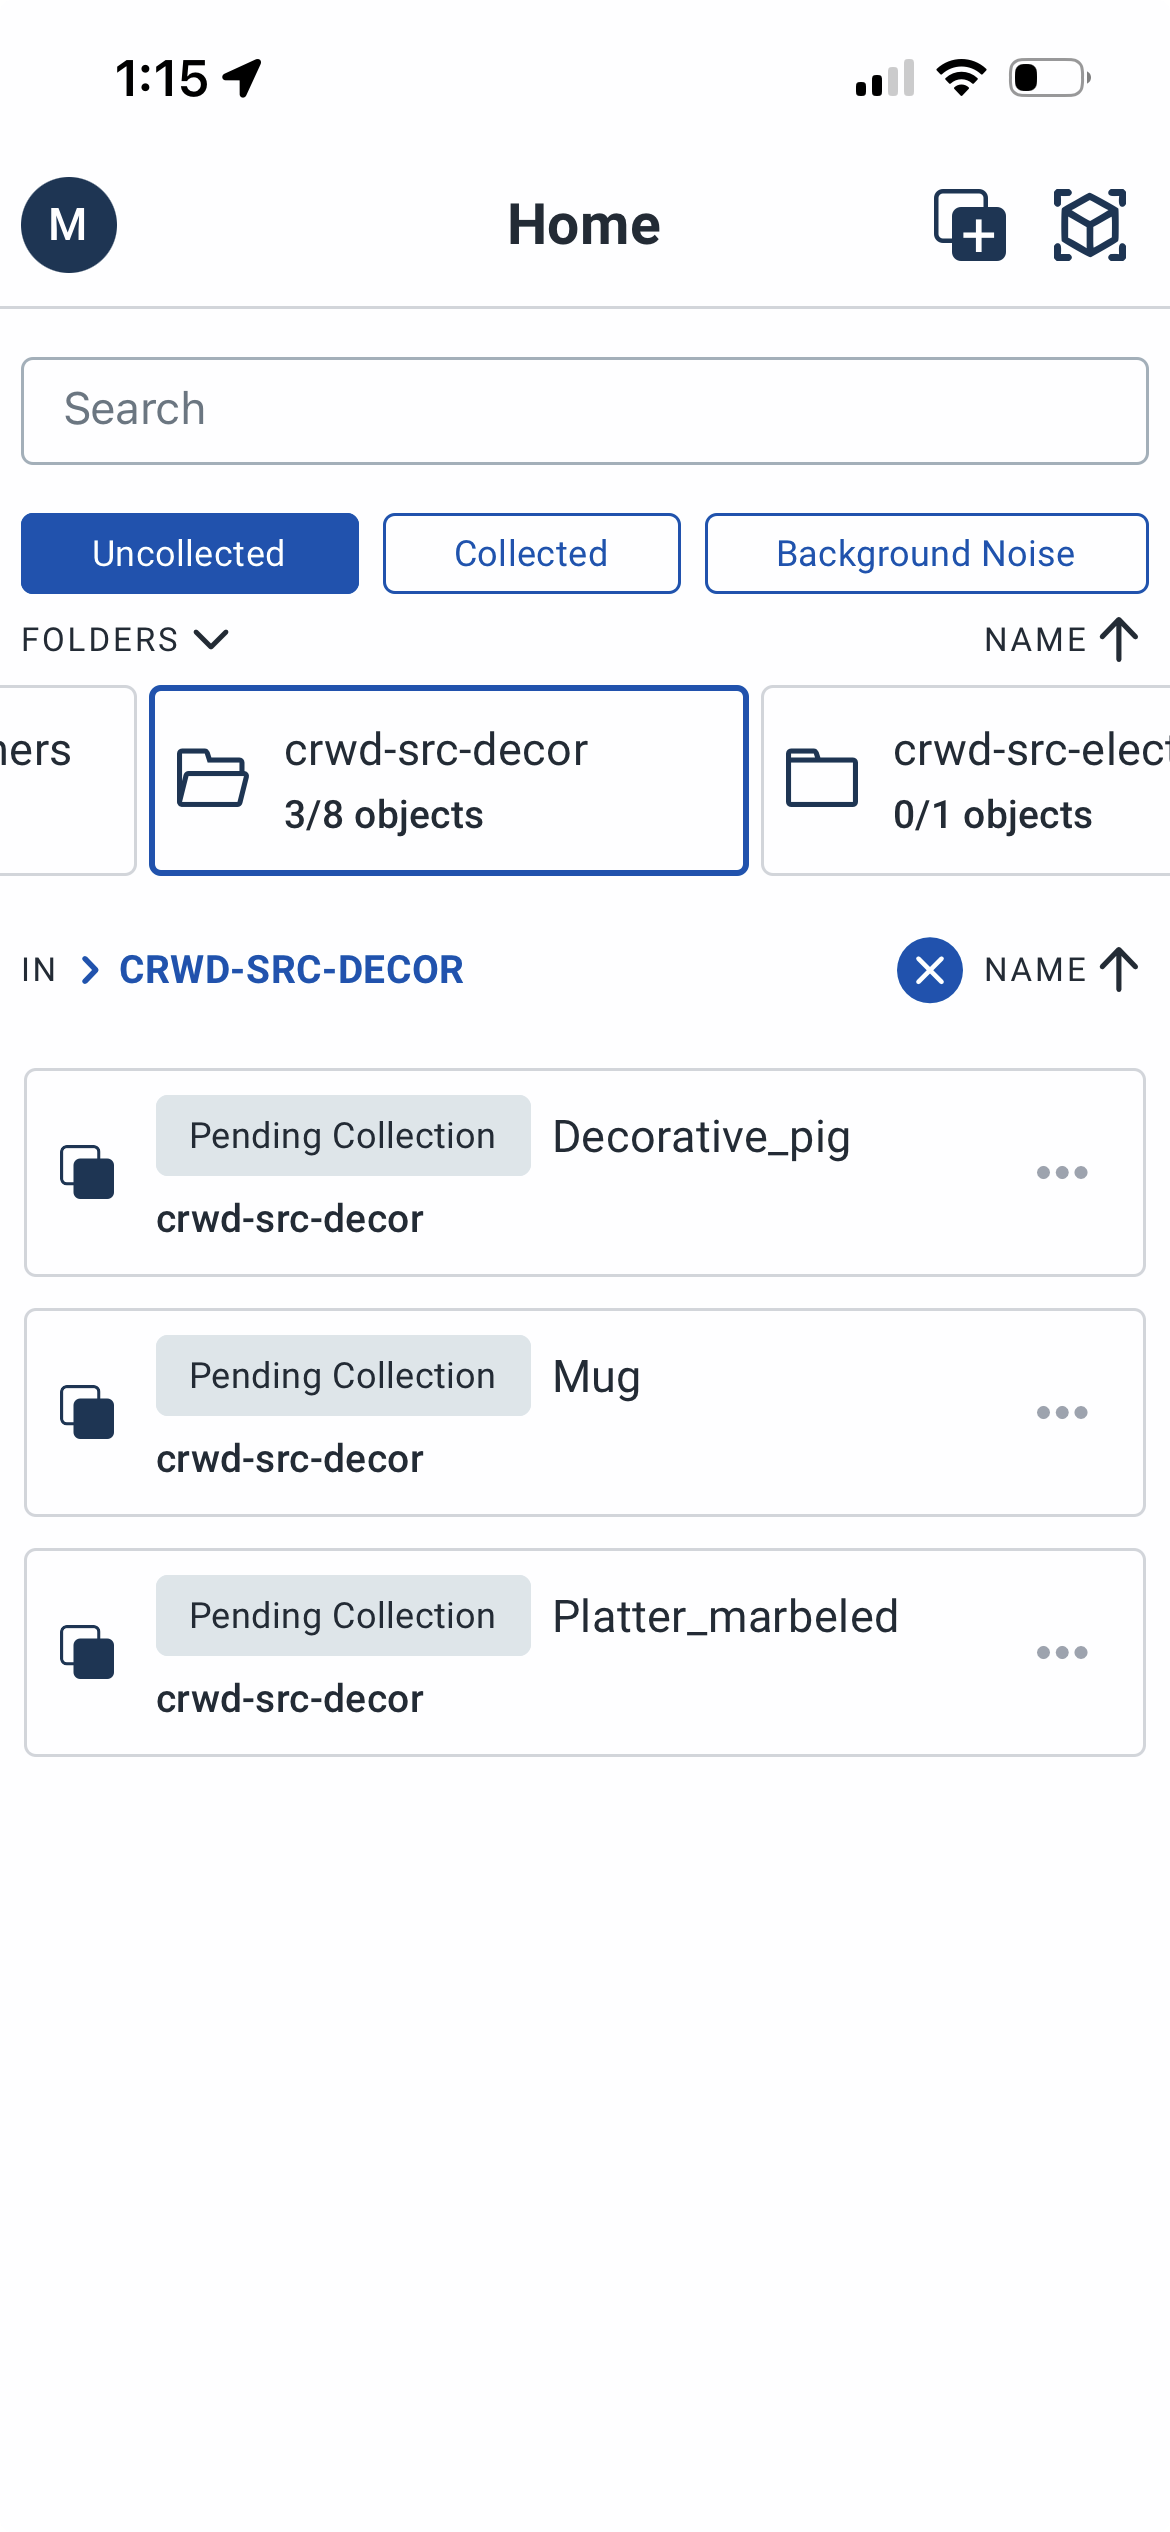Reverse folder sort with top NAME arrow
The height and width of the screenshot is (2532, 1170).
tap(1118, 638)
